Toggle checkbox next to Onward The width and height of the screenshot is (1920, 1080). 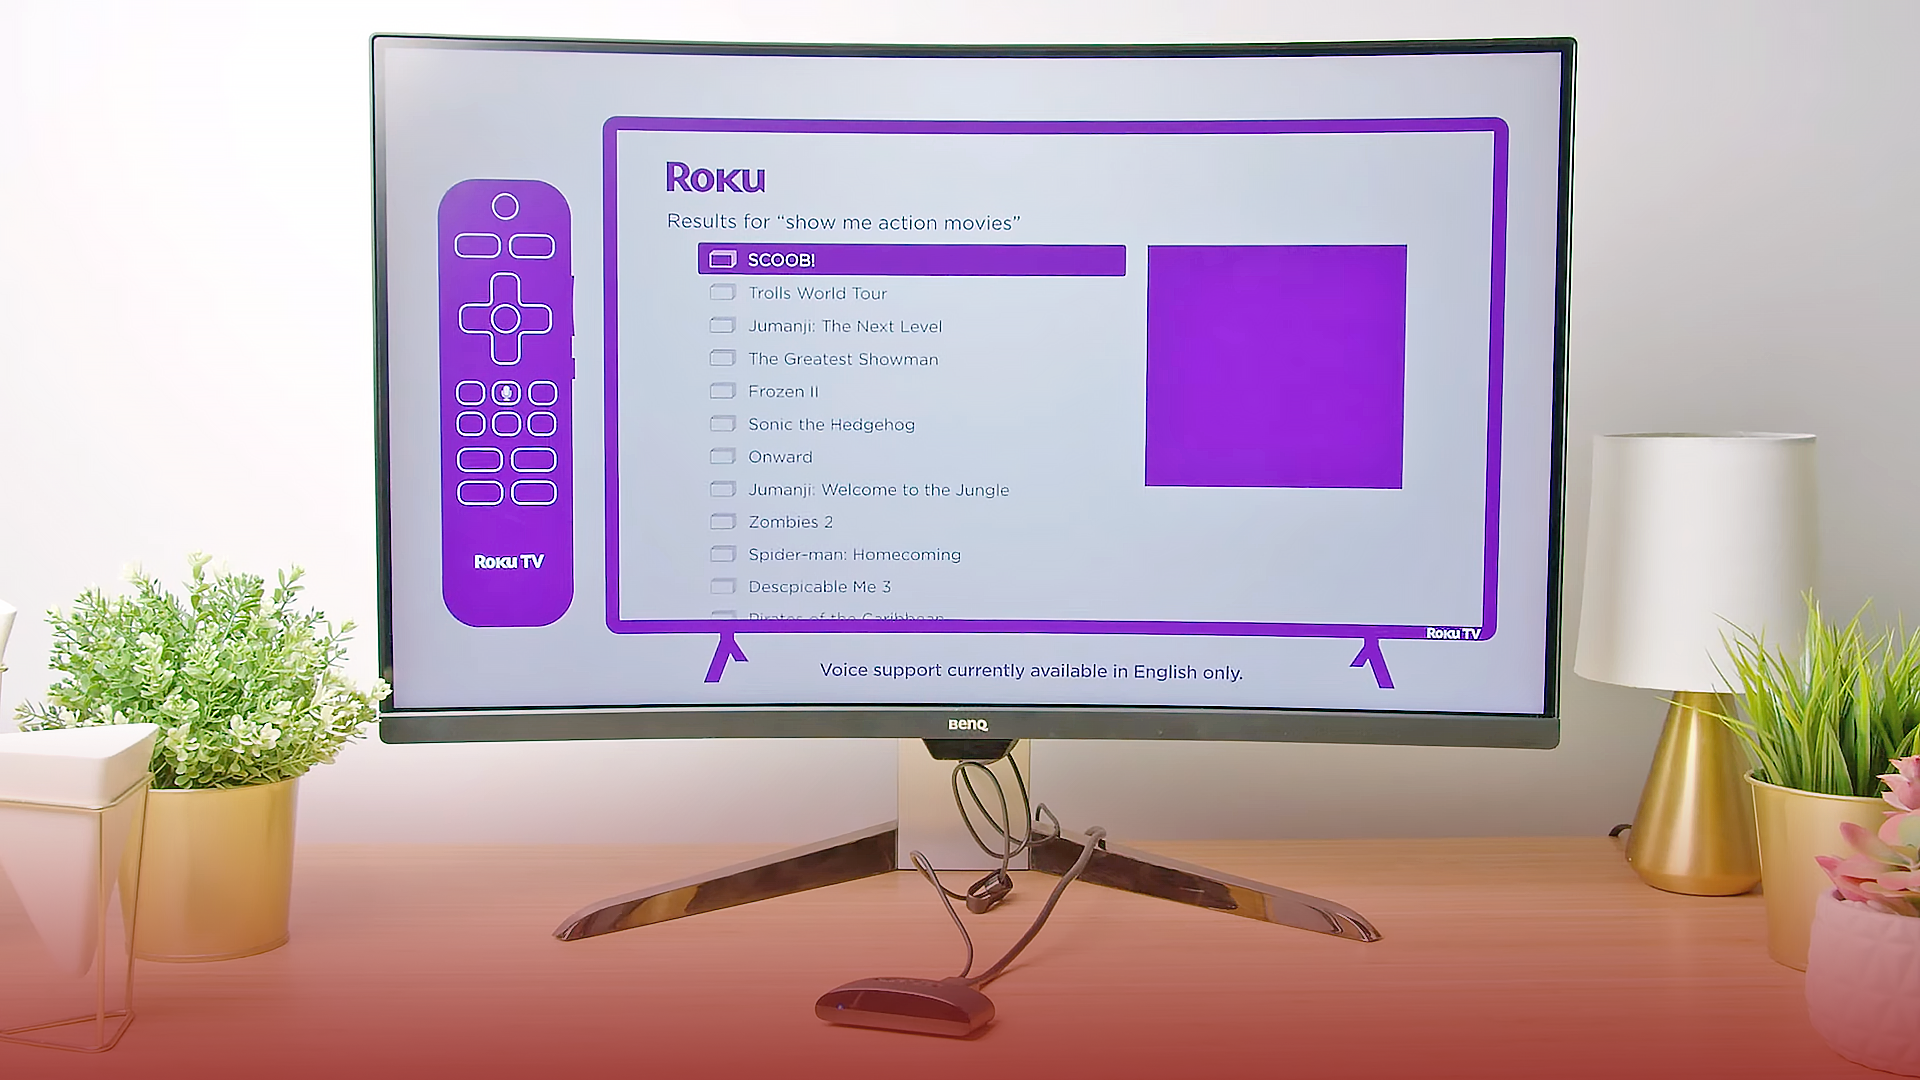click(721, 456)
